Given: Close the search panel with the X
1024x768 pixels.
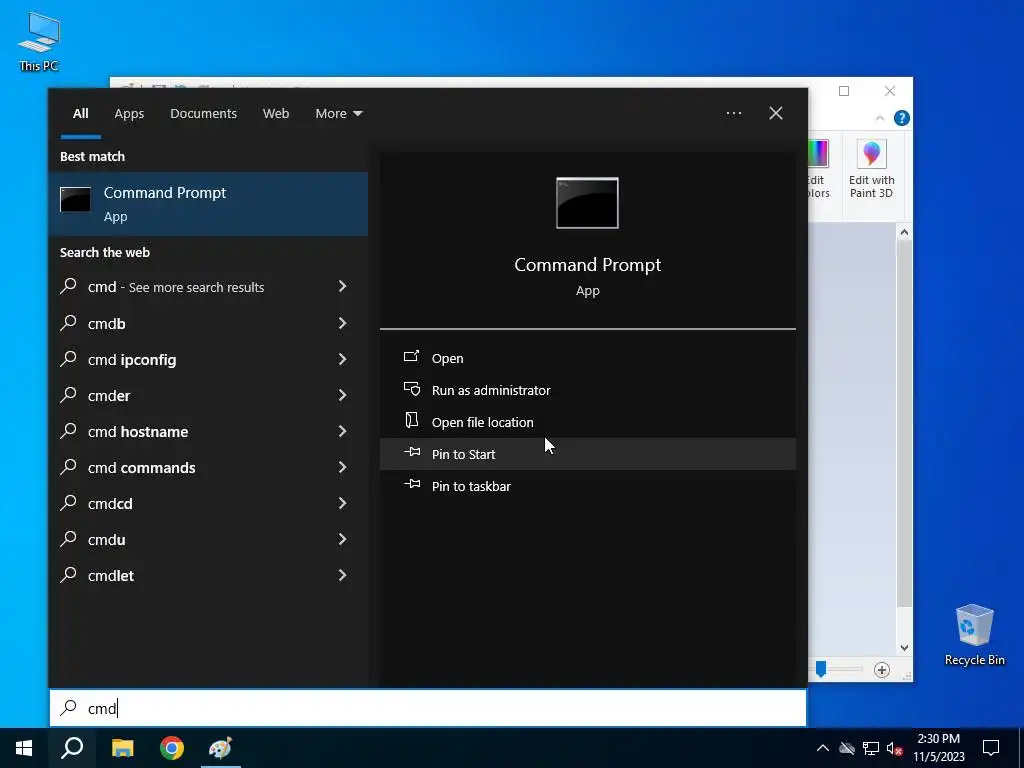Looking at the screenshot, I should [775, 113].
